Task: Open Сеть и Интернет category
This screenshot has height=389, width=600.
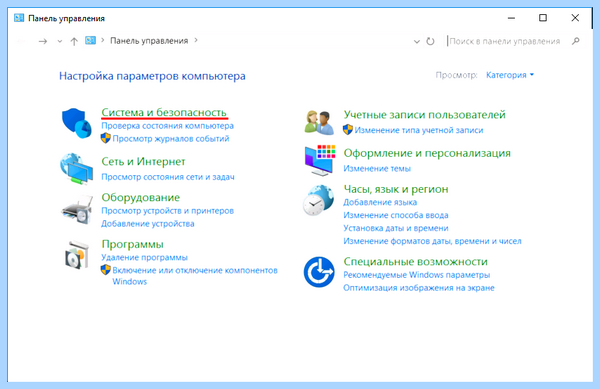Action: pos(143,161)
